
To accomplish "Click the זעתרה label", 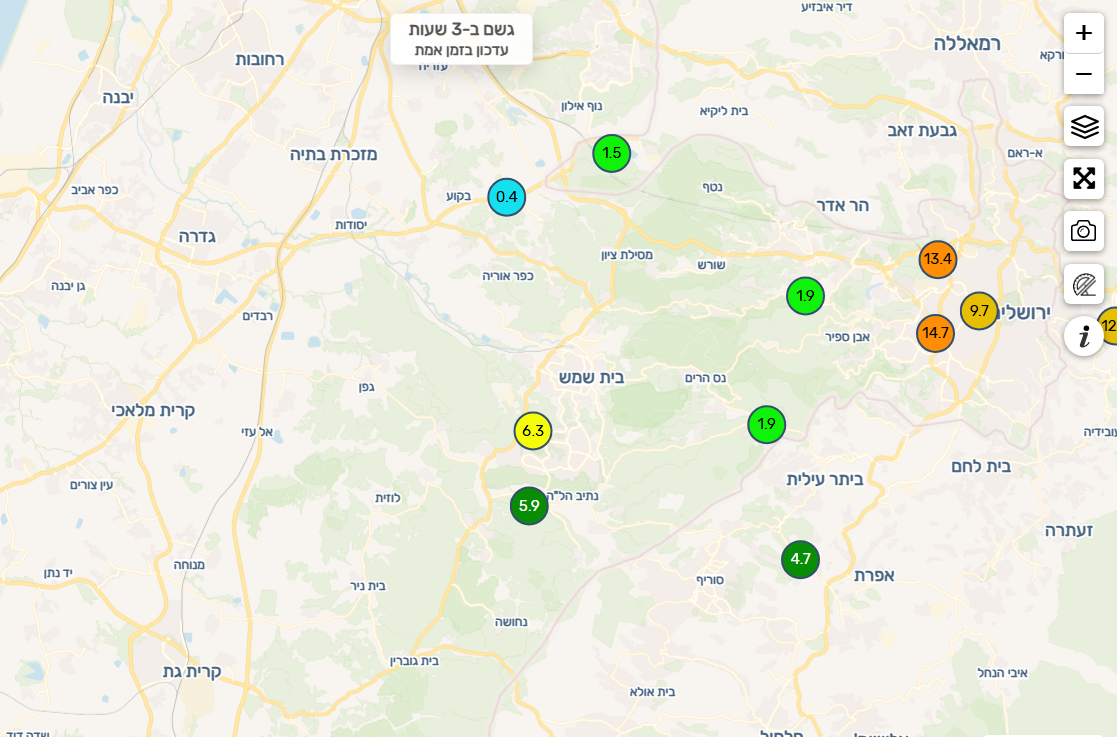I will click(x=1069, y=530).
